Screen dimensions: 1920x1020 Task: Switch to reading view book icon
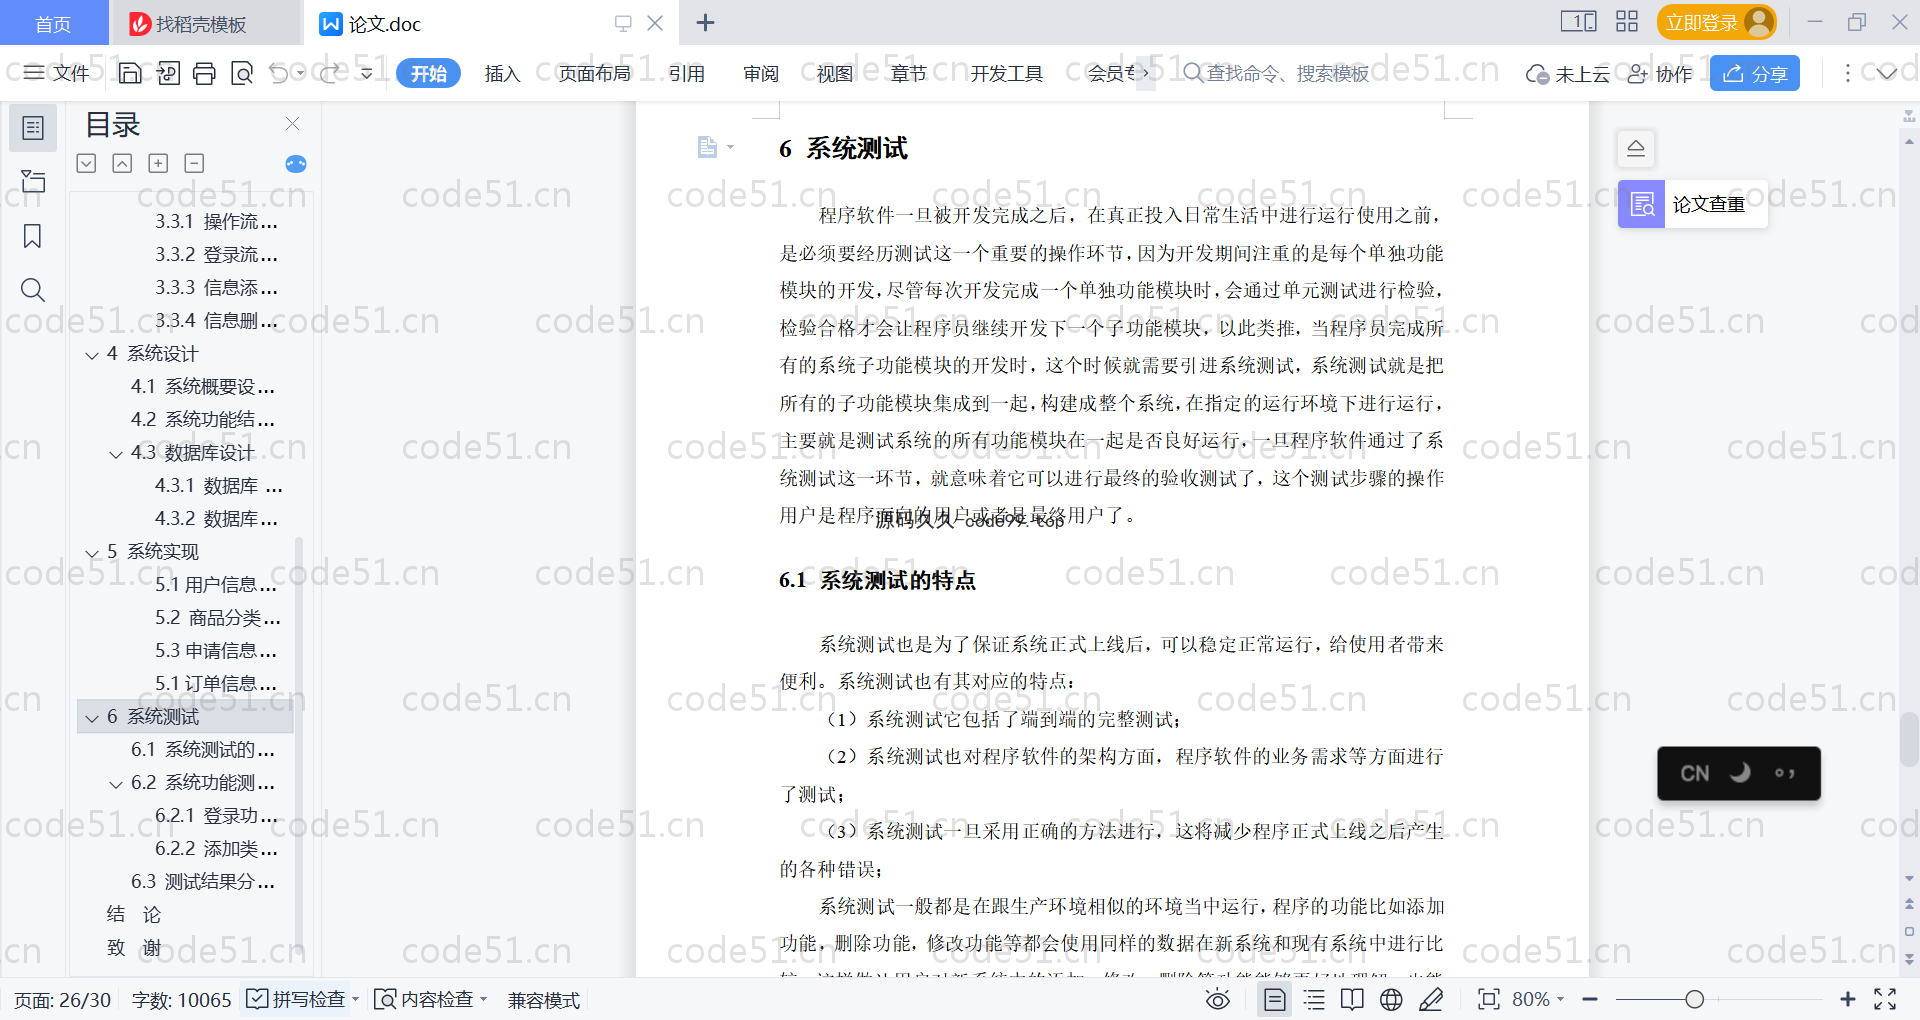click(1352, 999)
